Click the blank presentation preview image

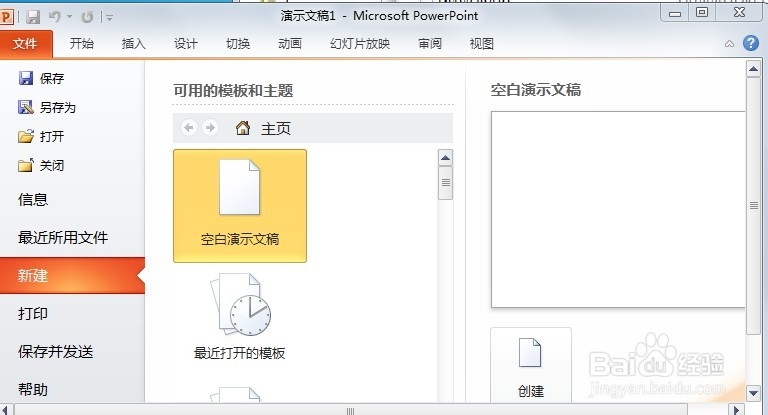(618, 210)
